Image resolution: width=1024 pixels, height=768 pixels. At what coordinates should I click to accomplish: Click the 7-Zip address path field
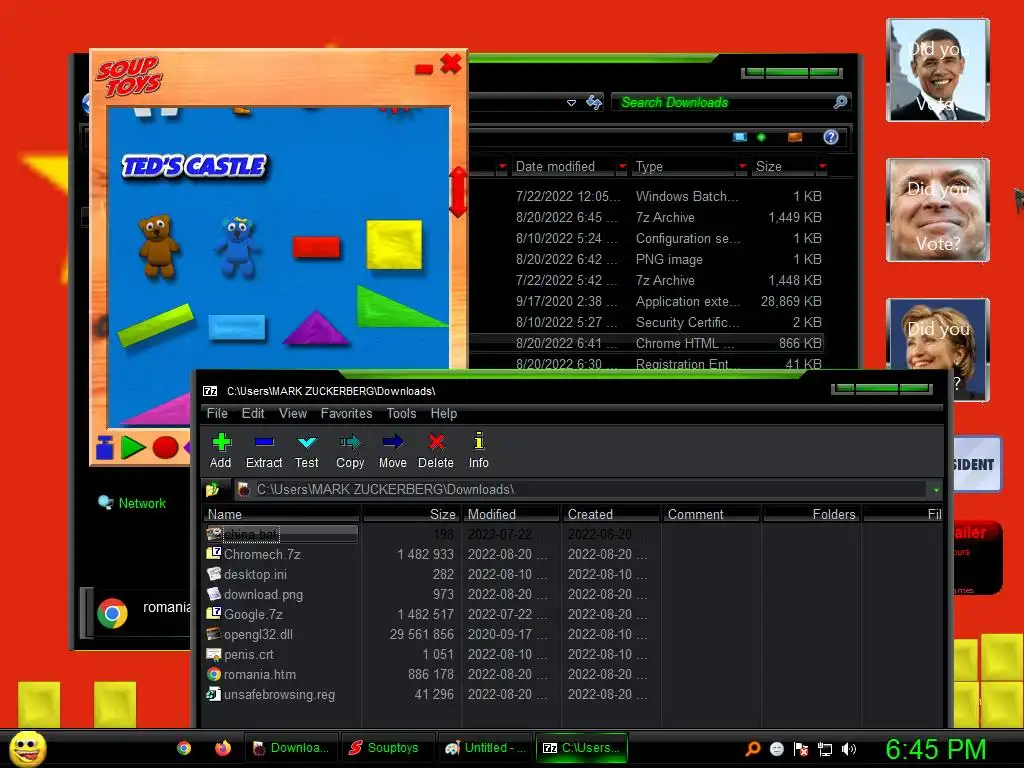tap(580, 490)
